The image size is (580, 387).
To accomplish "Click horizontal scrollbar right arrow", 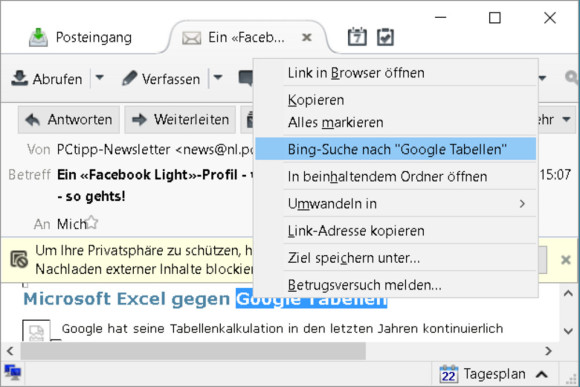I will [548, 351].
